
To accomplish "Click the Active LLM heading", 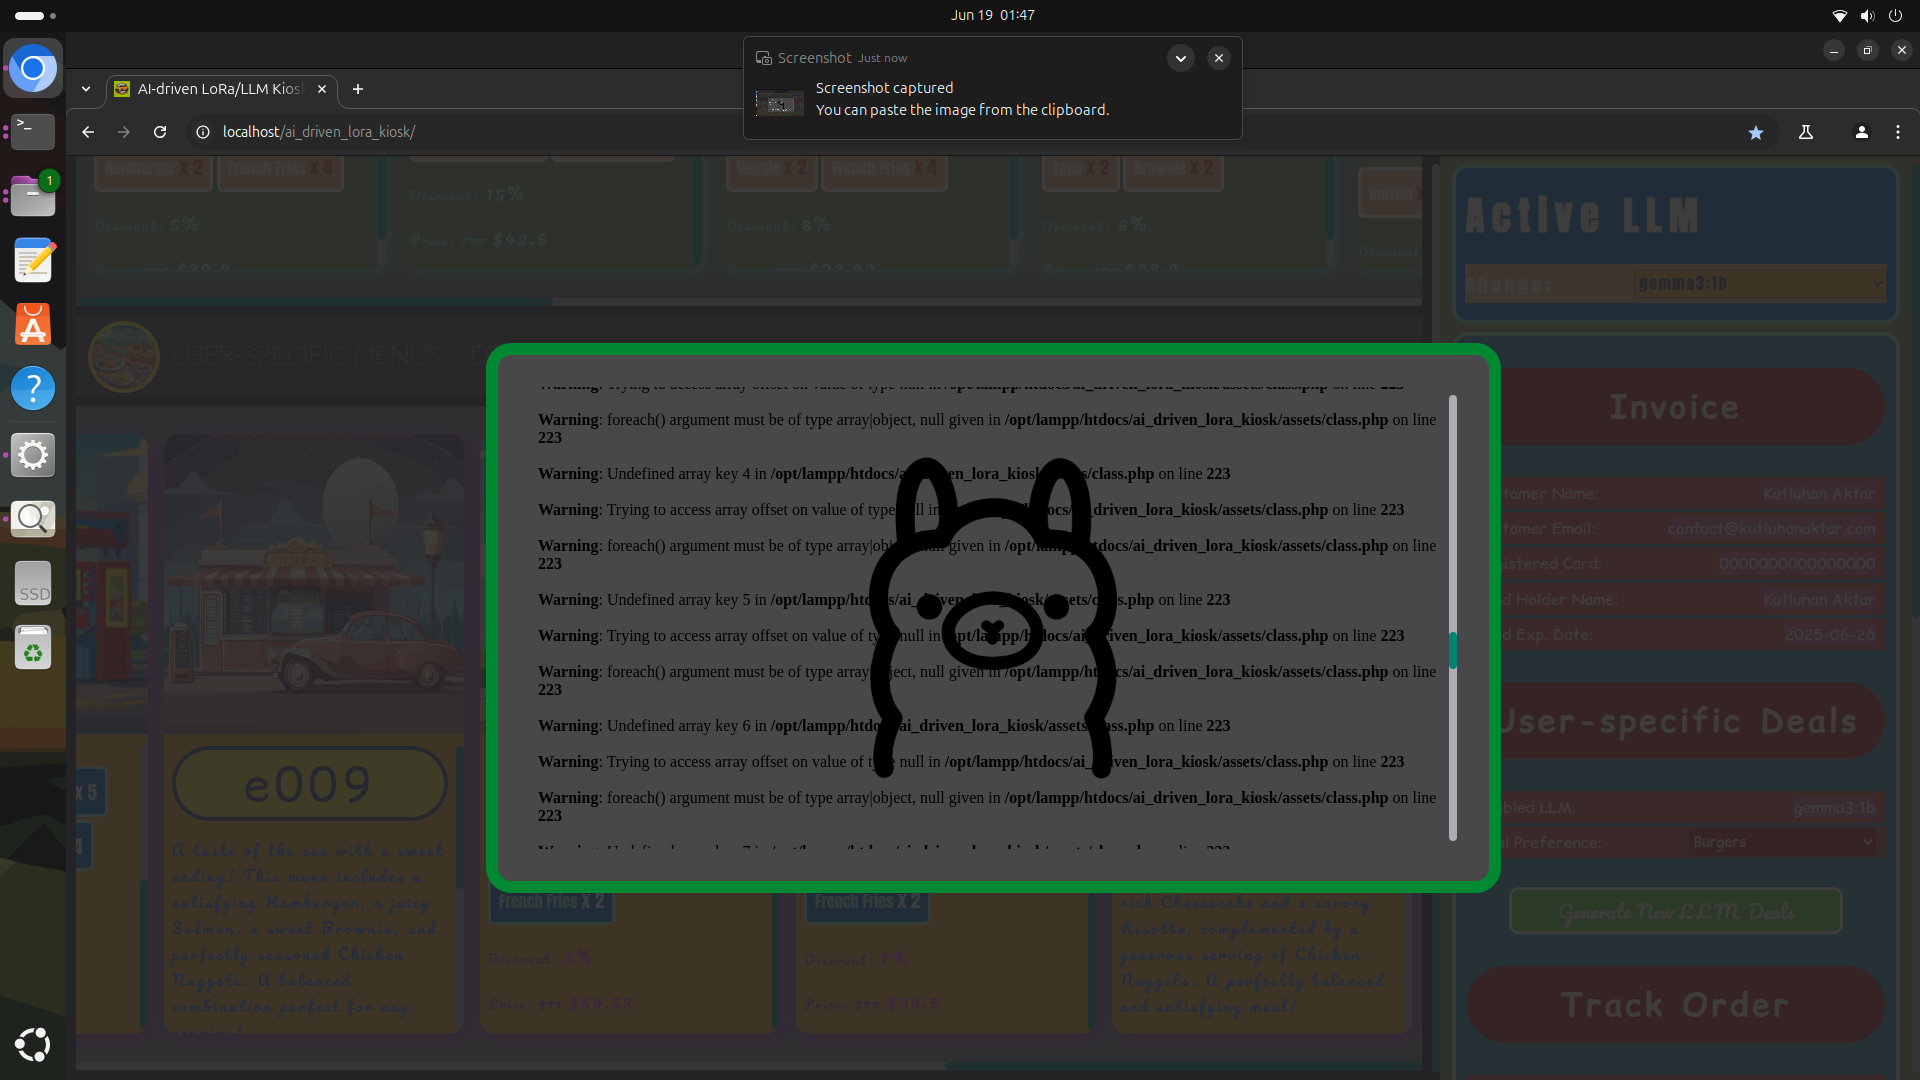I will 1581,215.
